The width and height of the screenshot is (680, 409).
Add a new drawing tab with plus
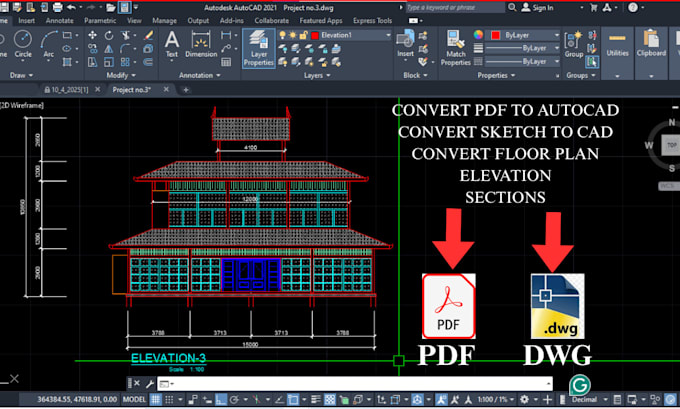[x=186, y=90]
